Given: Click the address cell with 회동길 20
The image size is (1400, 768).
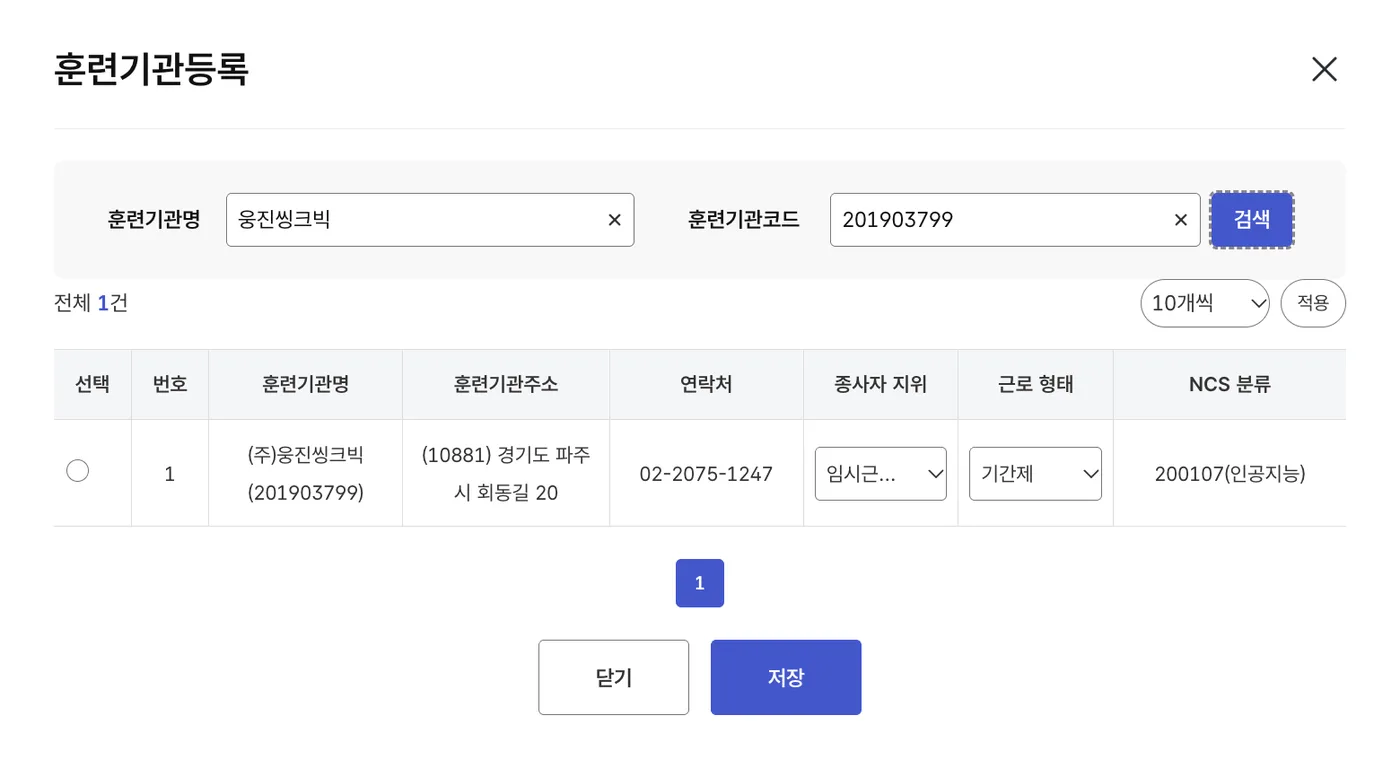Looking at the screenshot, I should [x=506, y=474].
